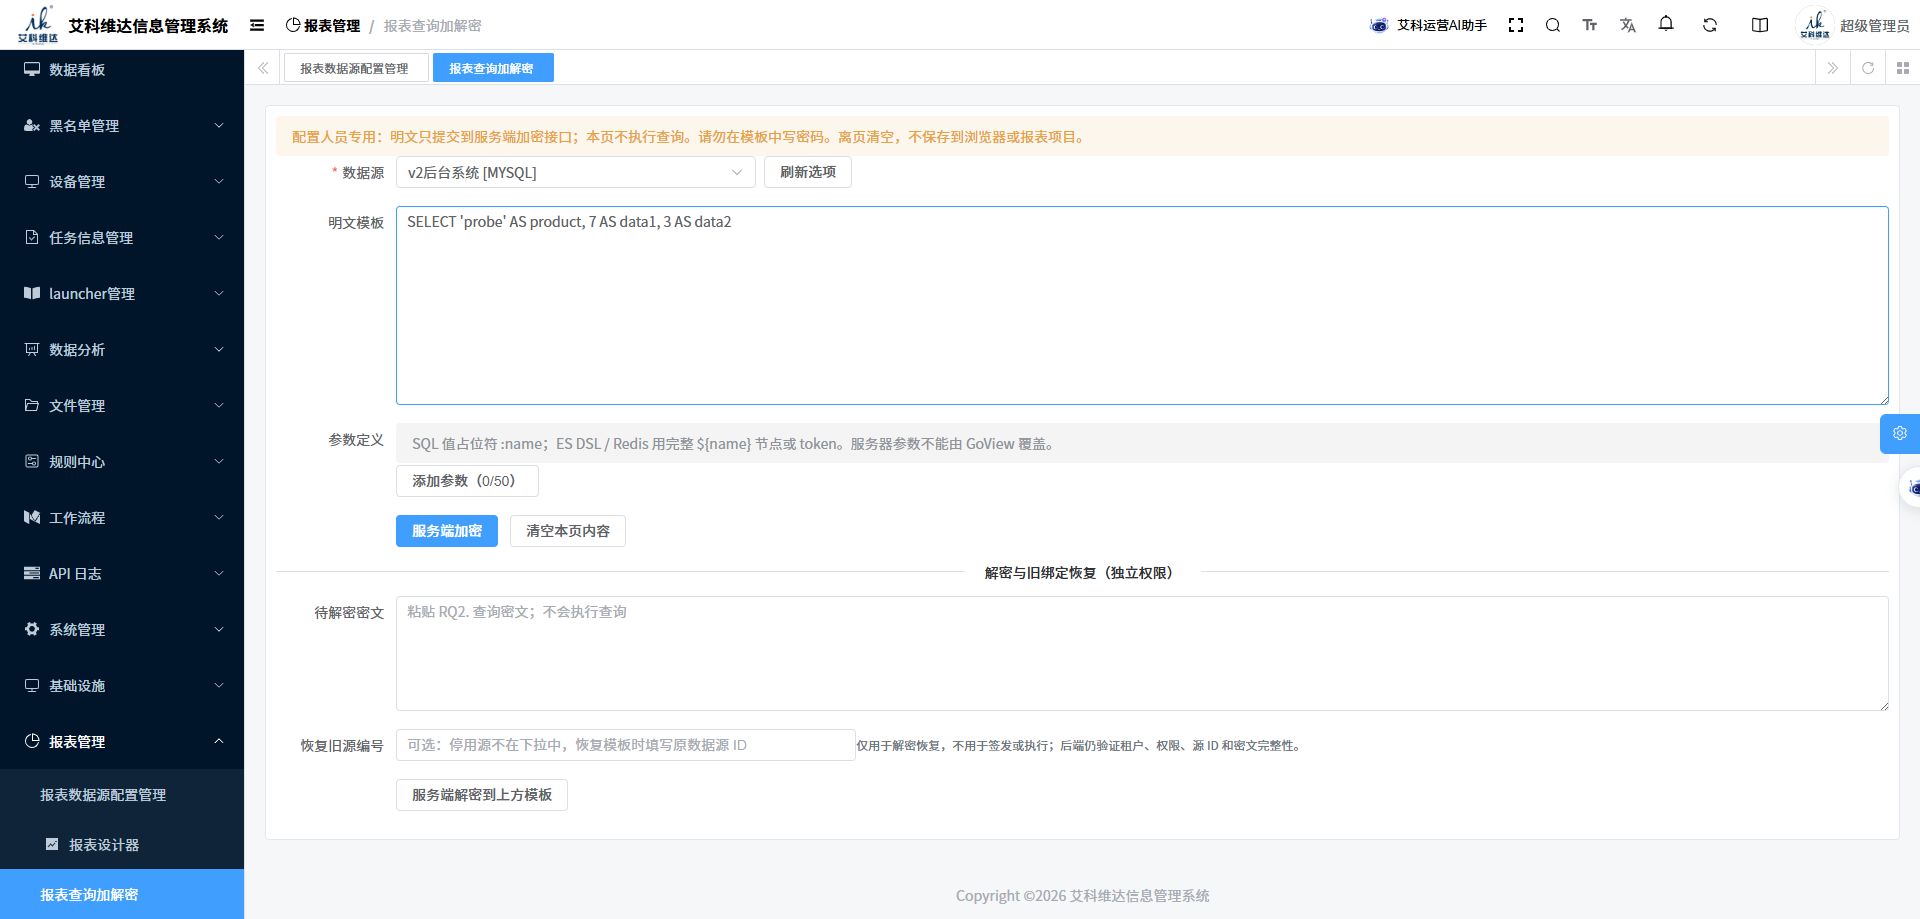The height and width of the screenshot is (919, 1920).
Task: Open 数据看板 in the sidebar
Action: pyautogui.click(x=122, y=70)
